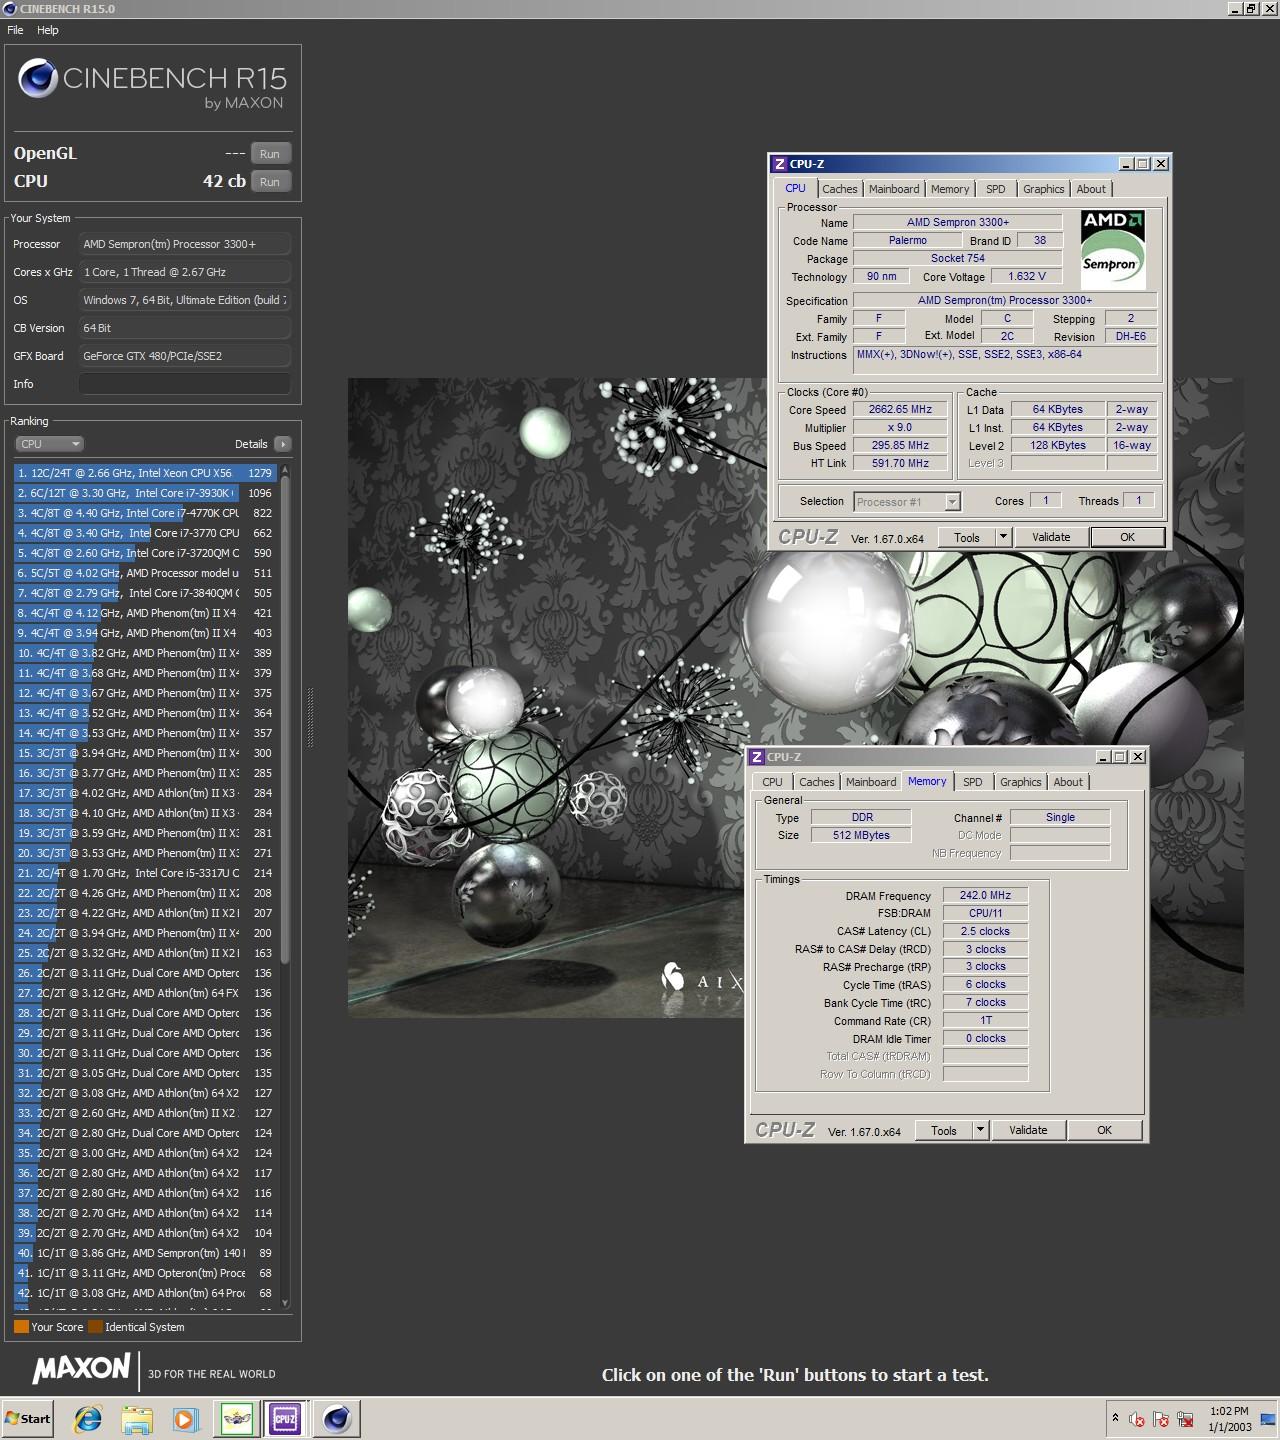The width and height of the screenshot is (1280, 1440).
Task: Switch to CPU tab in lower CPU-Z window
Action: click(x=772, y=782)
